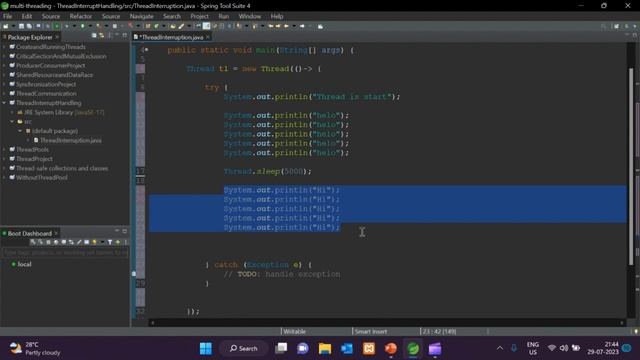Click the Open Type toolbar icon
This screenshot has width=640, height=360.
(x=173, y=26)
